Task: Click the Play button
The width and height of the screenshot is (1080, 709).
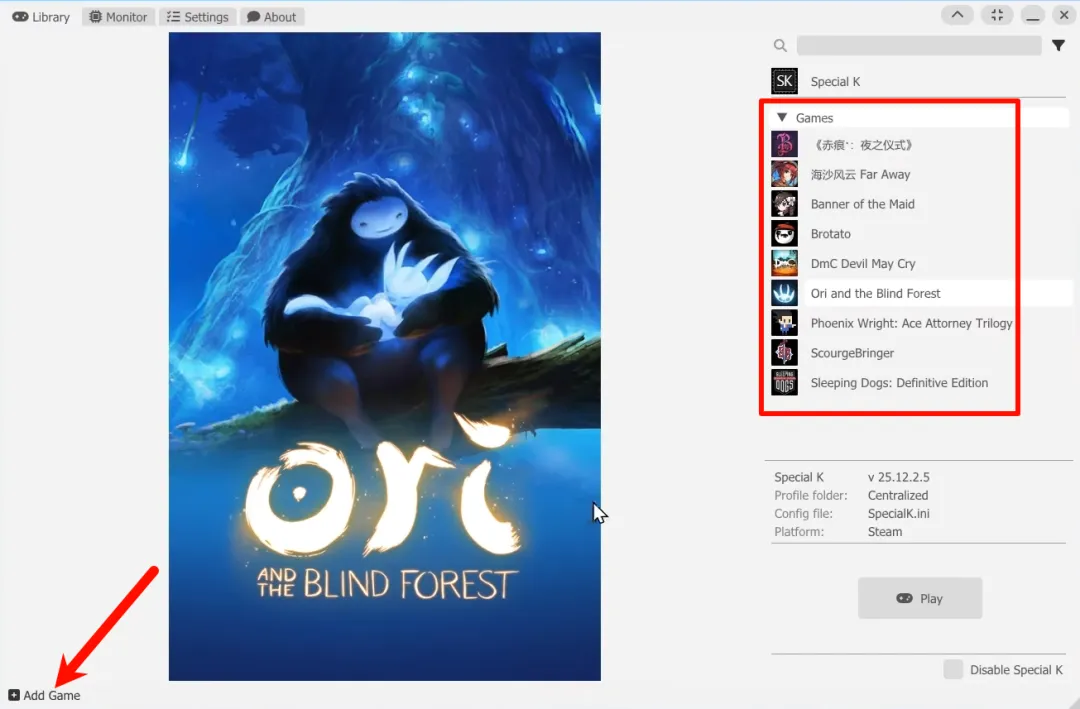Action: coord(920,598)
